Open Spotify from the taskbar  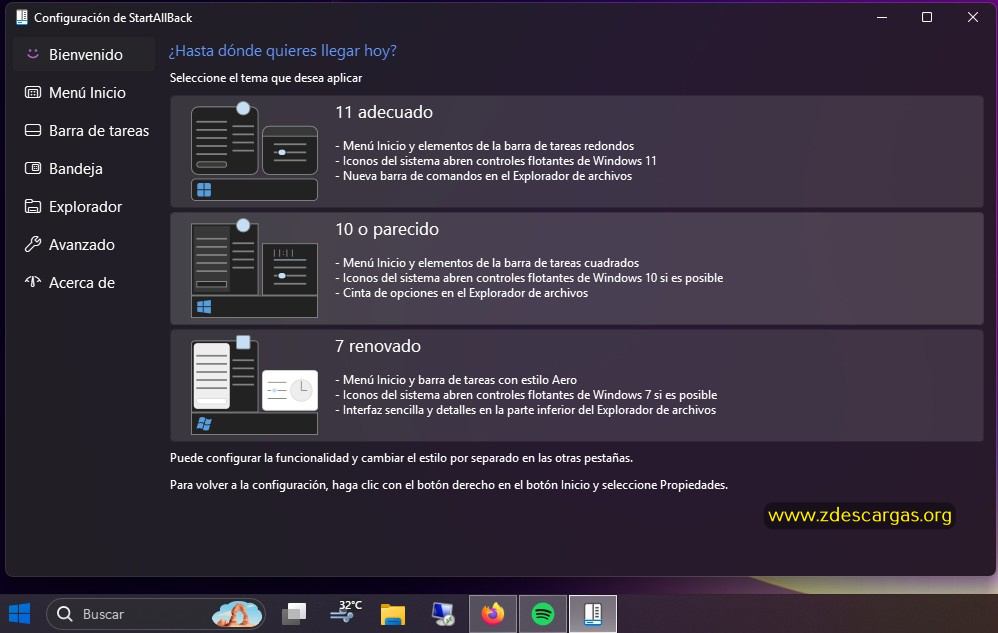[x=542, y=614]
